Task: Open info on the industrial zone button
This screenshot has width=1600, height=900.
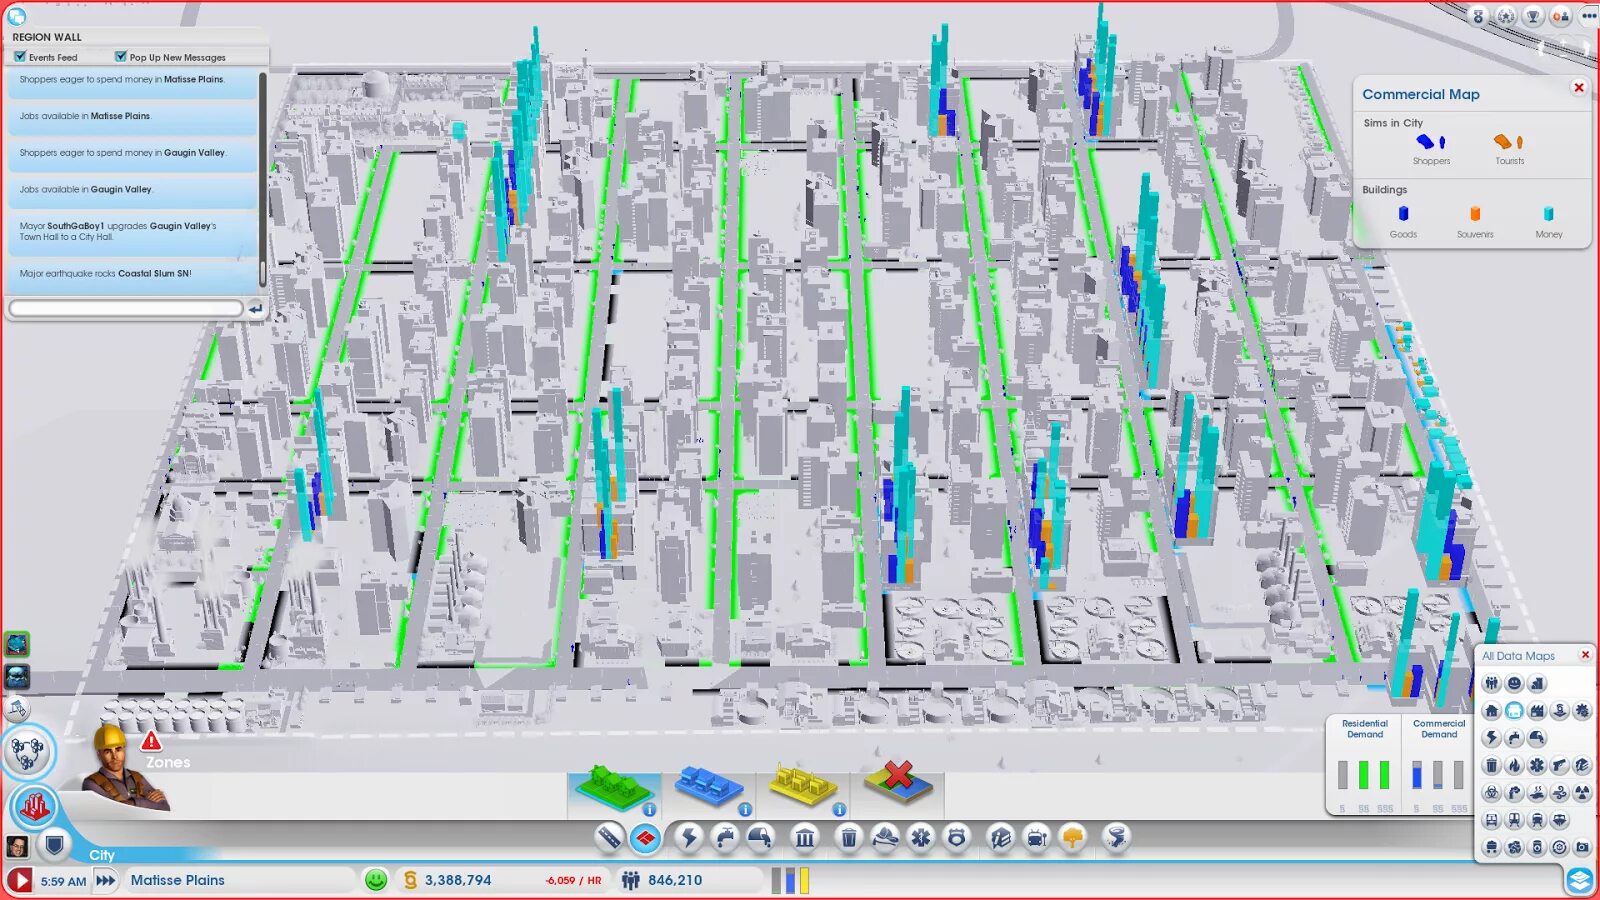Action: pos(839,810)
